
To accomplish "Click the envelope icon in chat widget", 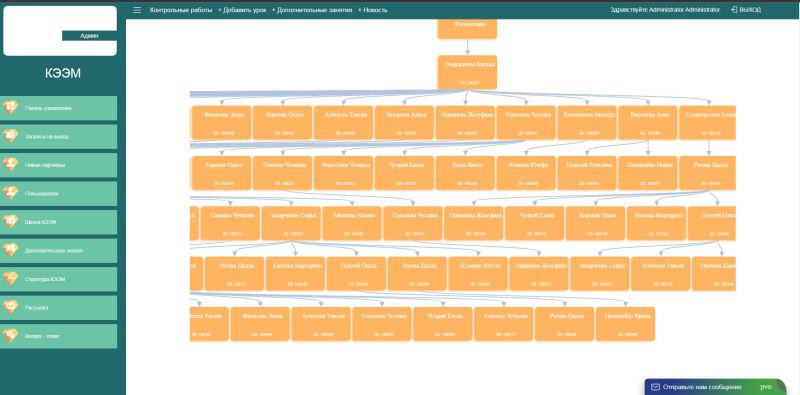I will [x=656, y=387].
